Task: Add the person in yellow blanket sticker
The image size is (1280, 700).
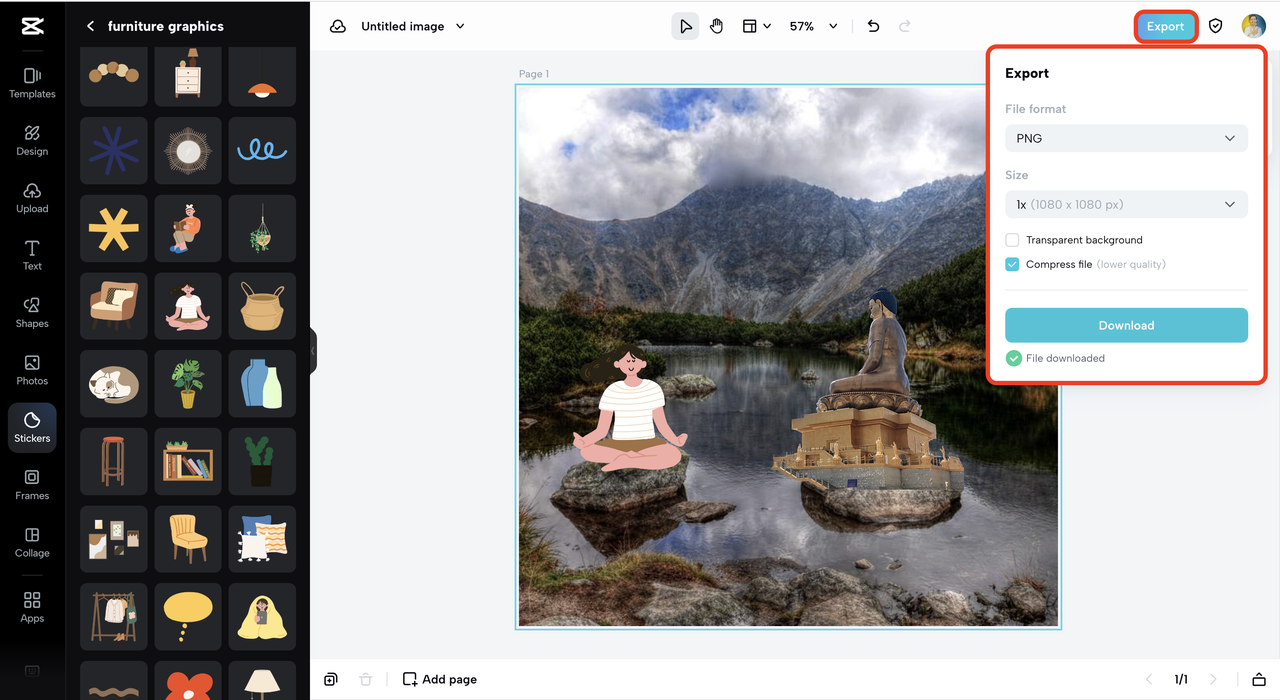Action: (262, 617)
